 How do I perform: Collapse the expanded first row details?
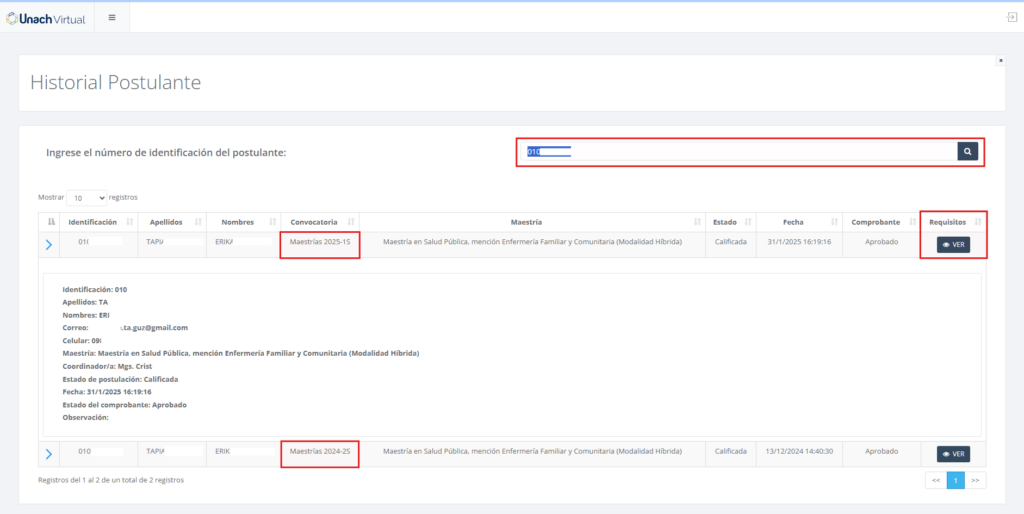pyautogui.click(x=48, y=245)
